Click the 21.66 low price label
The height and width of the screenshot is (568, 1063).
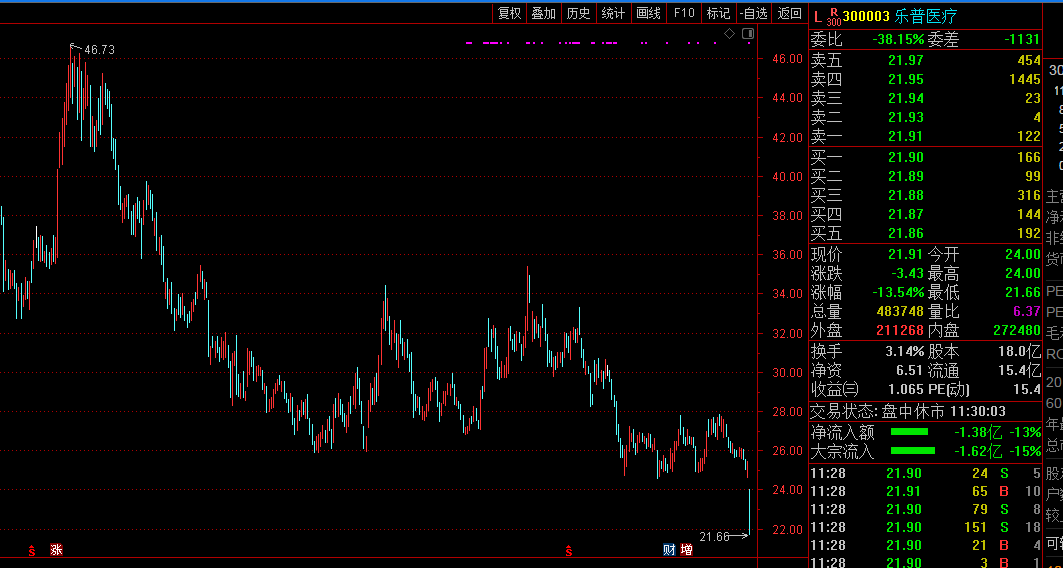(715, 537)
